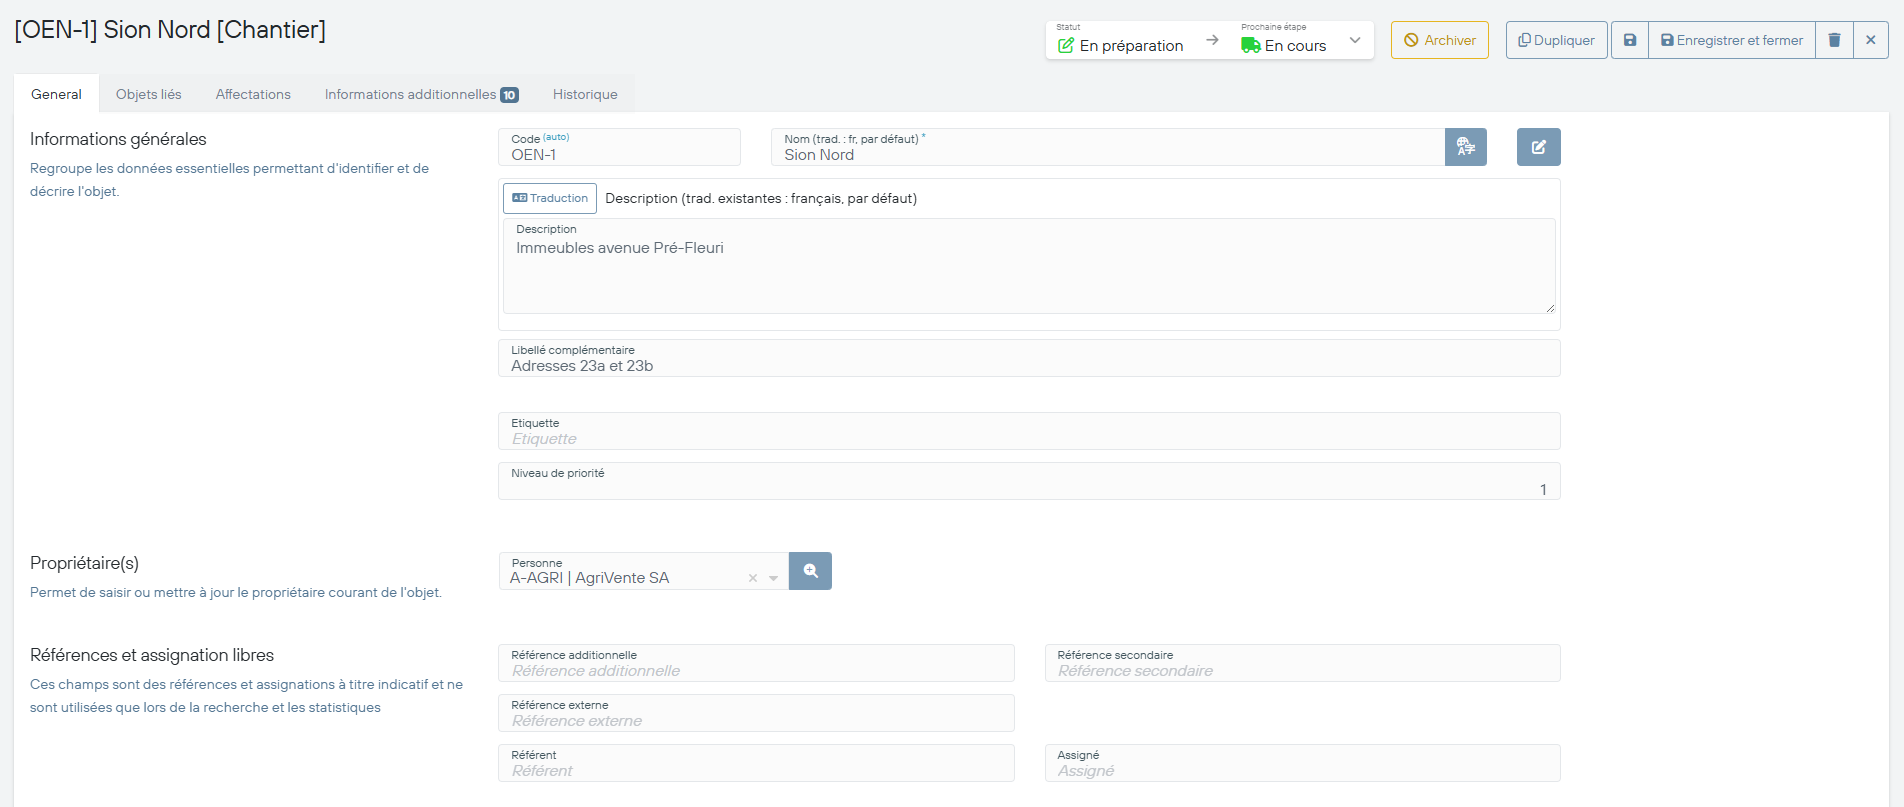Go to the Historique tab
The image size is (1904, 807).
coord(585,94)
